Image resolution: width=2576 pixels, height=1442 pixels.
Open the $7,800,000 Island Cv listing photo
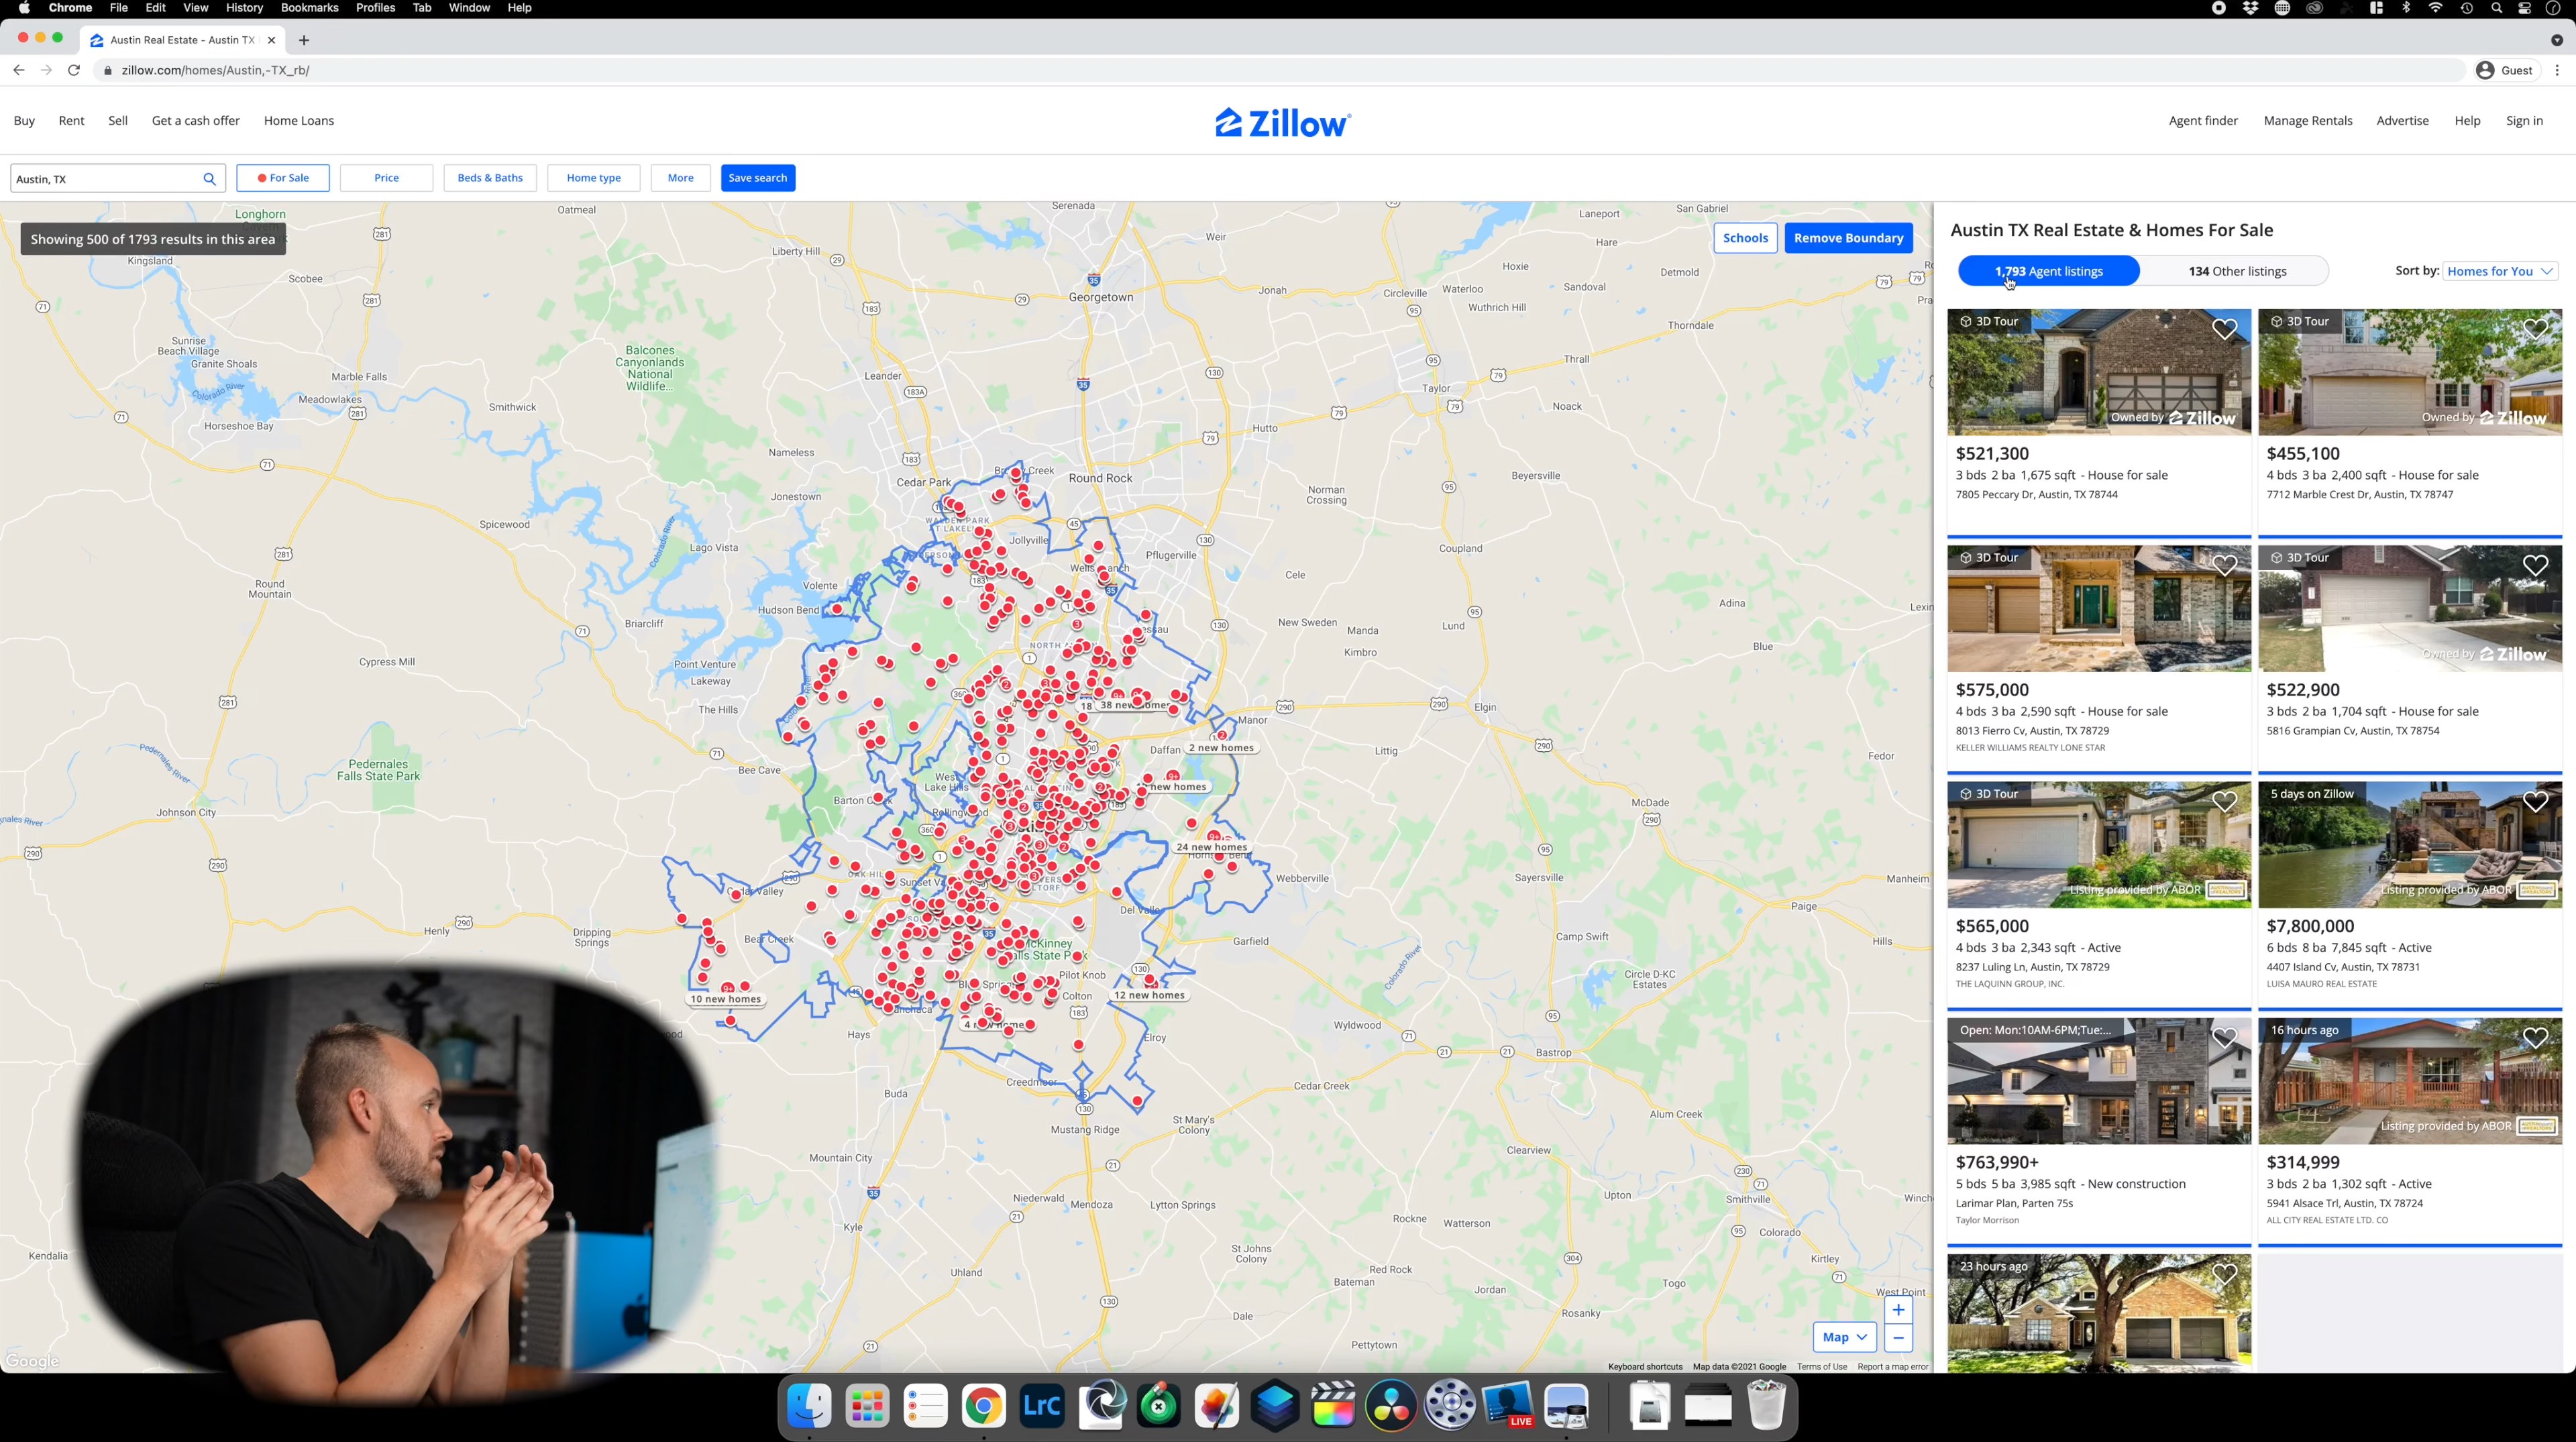click(x=2410, y=845)
